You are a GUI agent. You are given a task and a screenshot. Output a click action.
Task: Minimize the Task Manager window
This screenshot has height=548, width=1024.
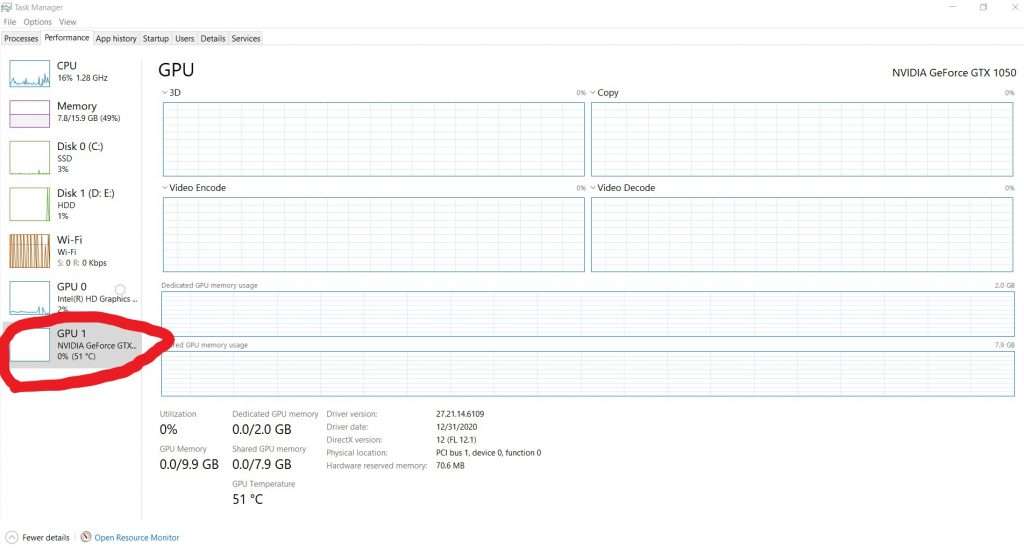(953, 7)
